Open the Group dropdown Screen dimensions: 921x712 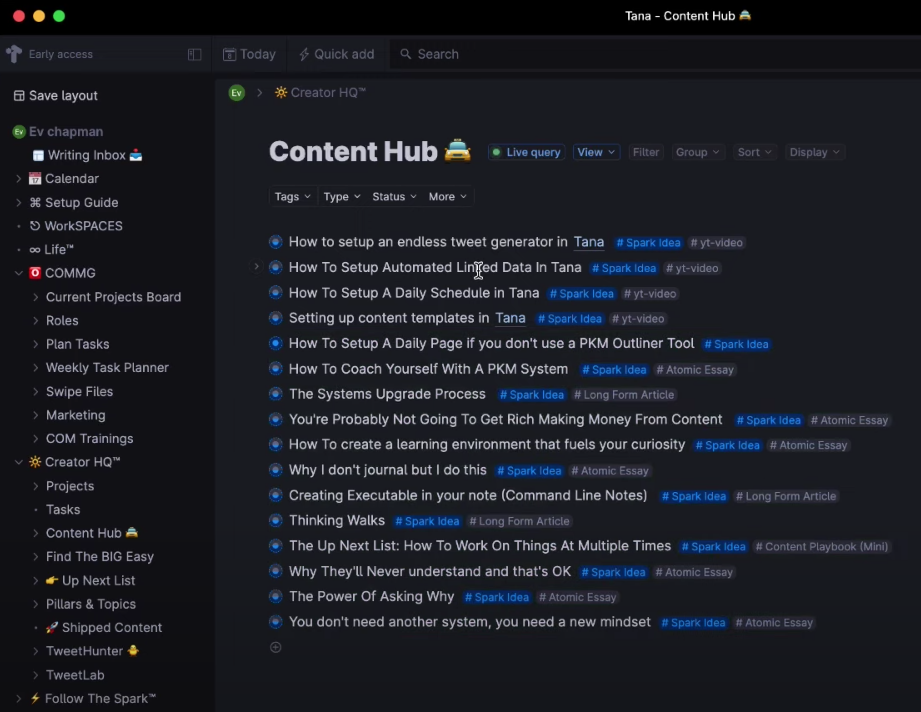coord(697,152)
